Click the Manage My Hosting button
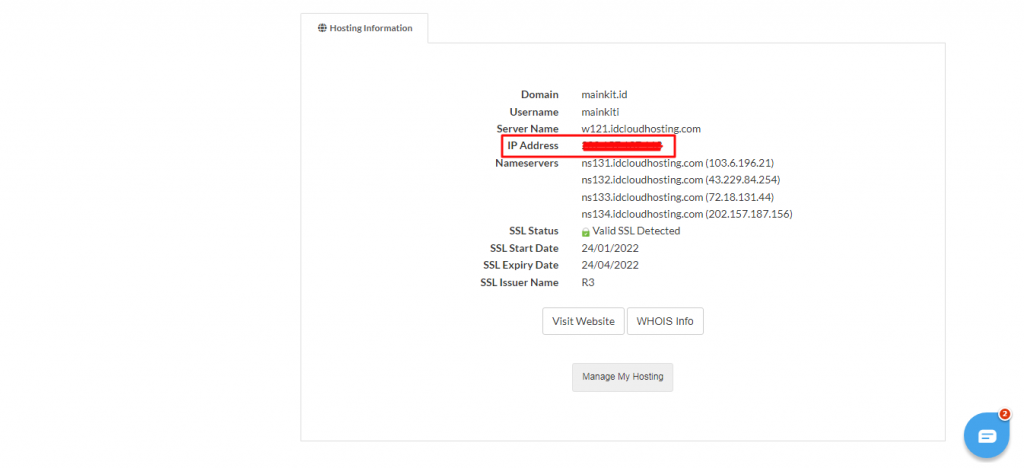The image size is (1024, 468). (622, 377)
